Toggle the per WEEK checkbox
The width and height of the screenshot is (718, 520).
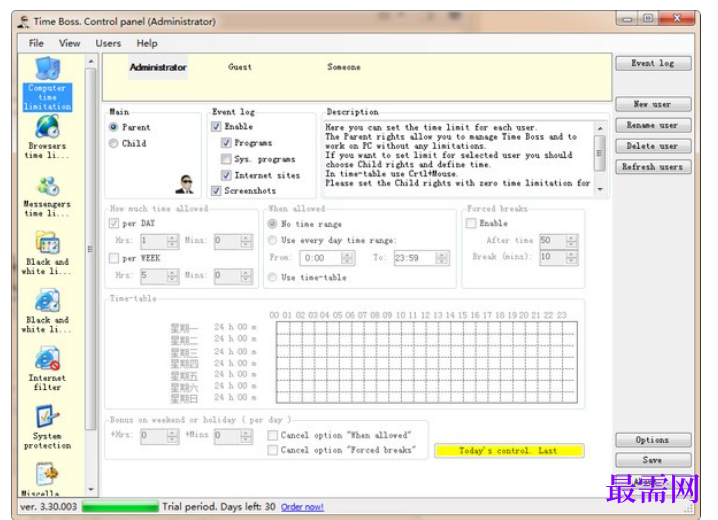(114, 258)
